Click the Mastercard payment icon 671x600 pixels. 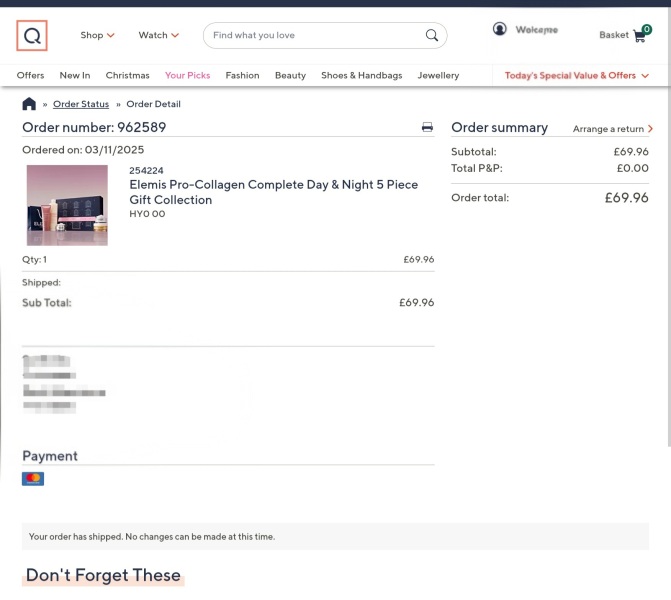(x=33, y=478)
